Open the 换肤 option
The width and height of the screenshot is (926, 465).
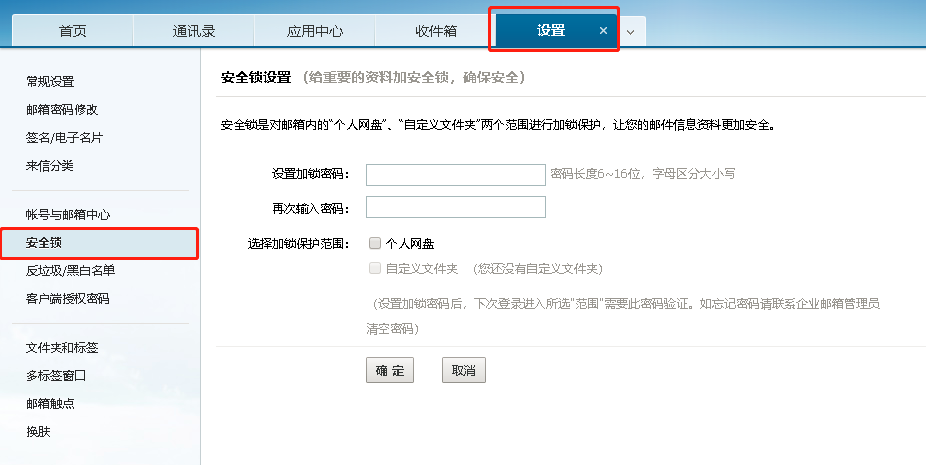pos(38,432)
